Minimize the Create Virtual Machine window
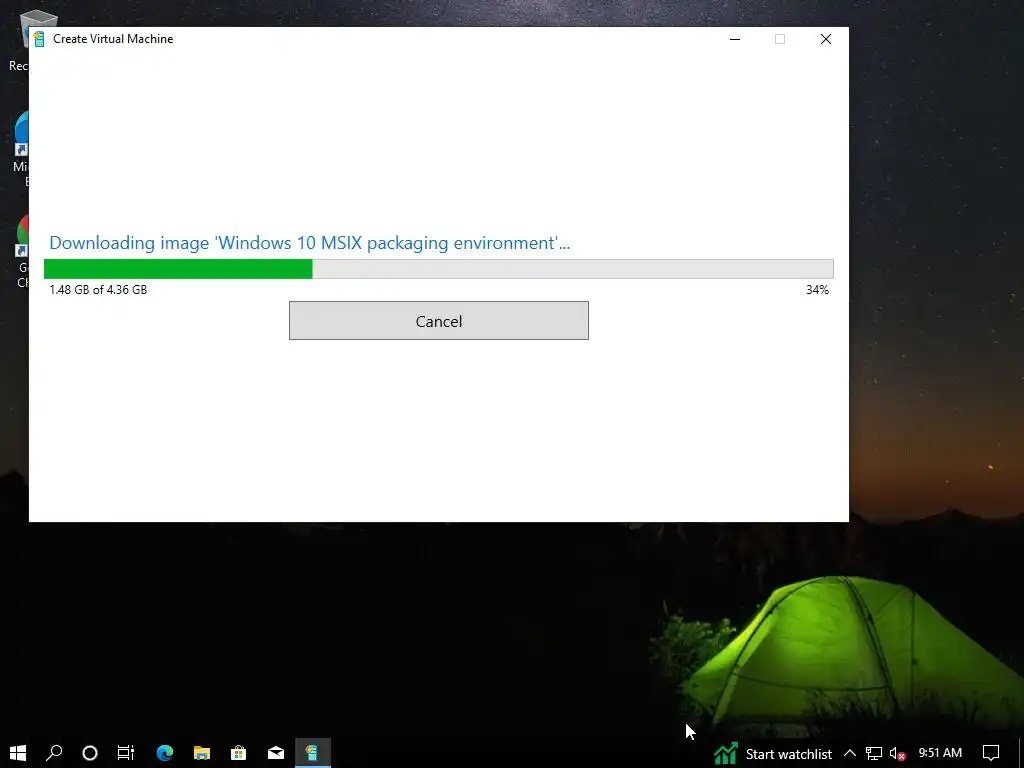 735,39
